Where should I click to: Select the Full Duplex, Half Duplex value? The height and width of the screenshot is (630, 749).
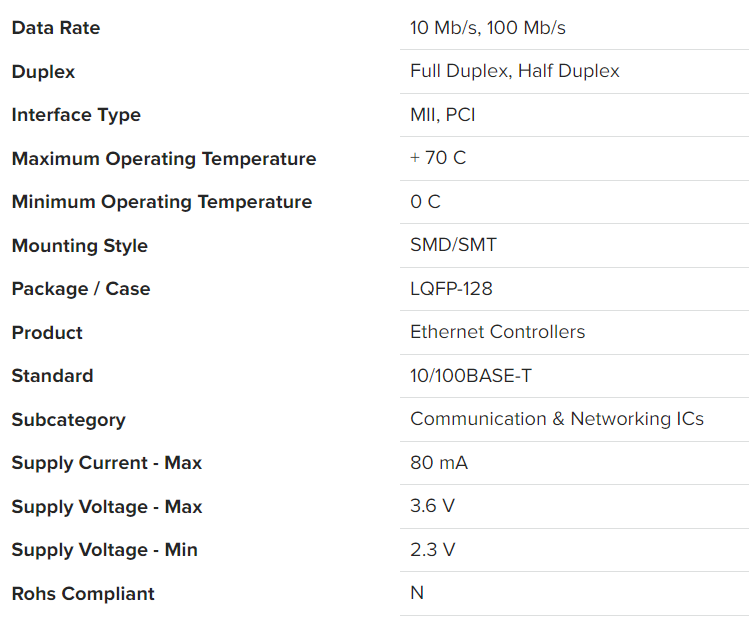pyautogui.click(x=514, y=71)
